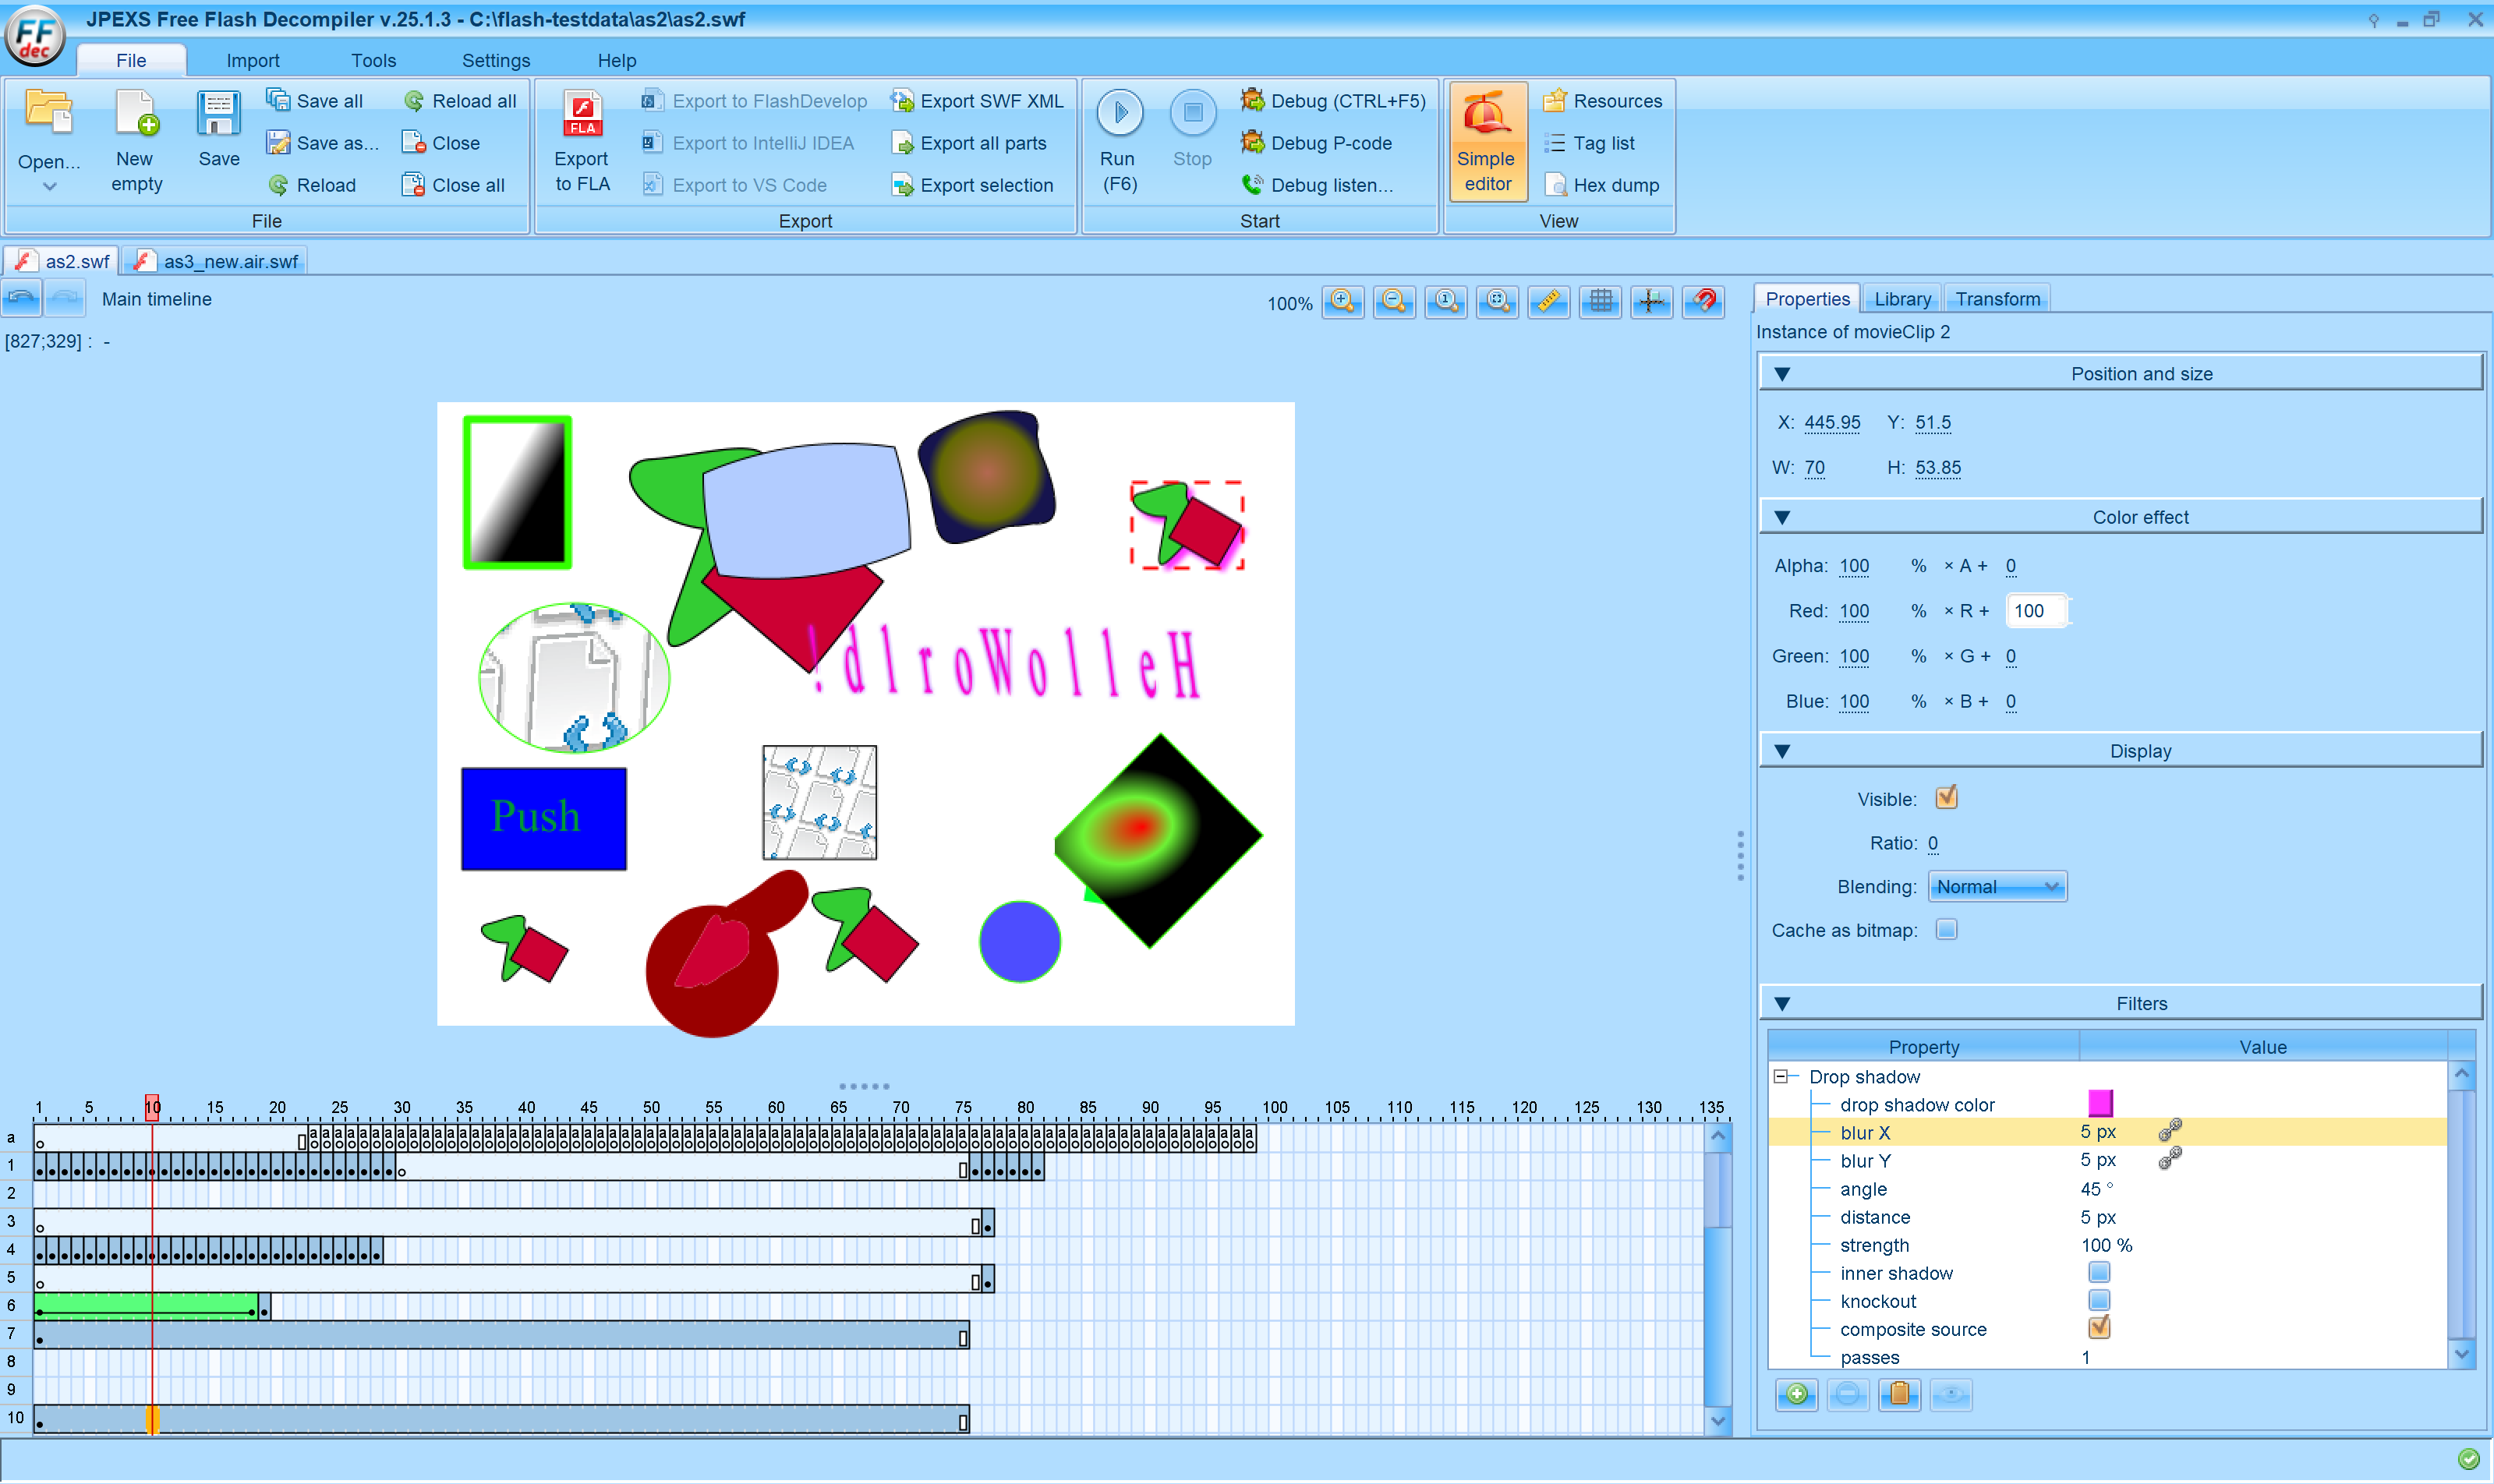Screen dimensions: 2494x1484
Task: Toggle the Simple editor view
Action: click(x=1487, y=141)
